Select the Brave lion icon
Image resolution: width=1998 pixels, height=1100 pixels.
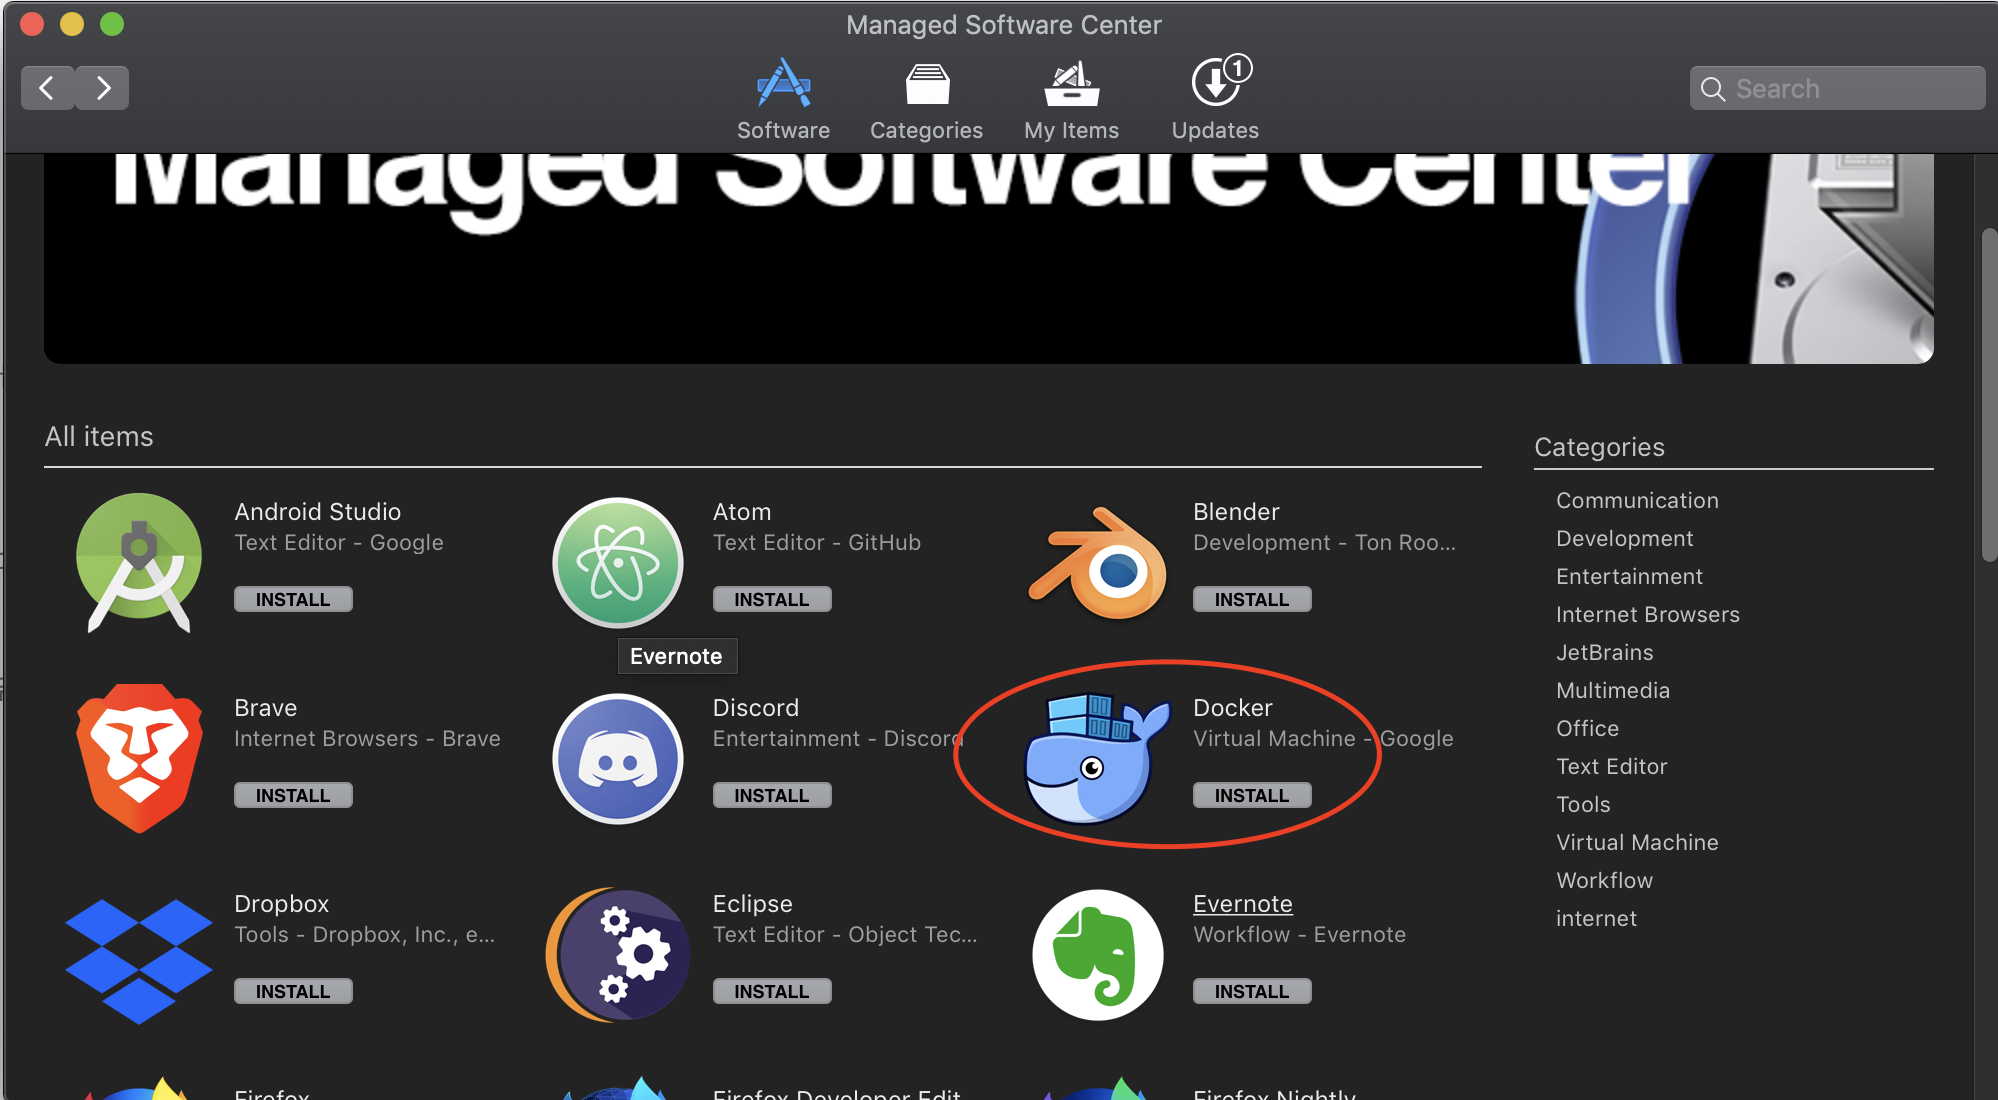coord(139,758)
